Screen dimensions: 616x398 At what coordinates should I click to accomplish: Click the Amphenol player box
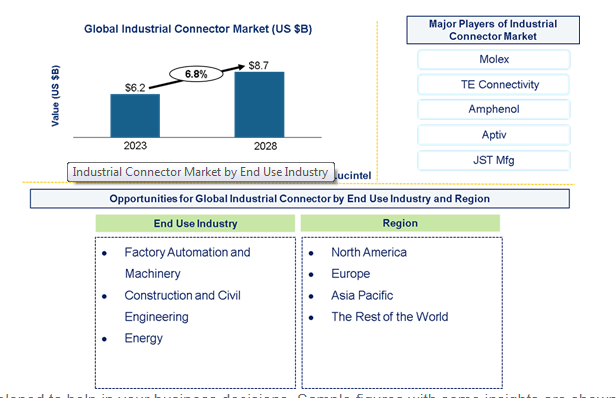(x=494, y=109)
